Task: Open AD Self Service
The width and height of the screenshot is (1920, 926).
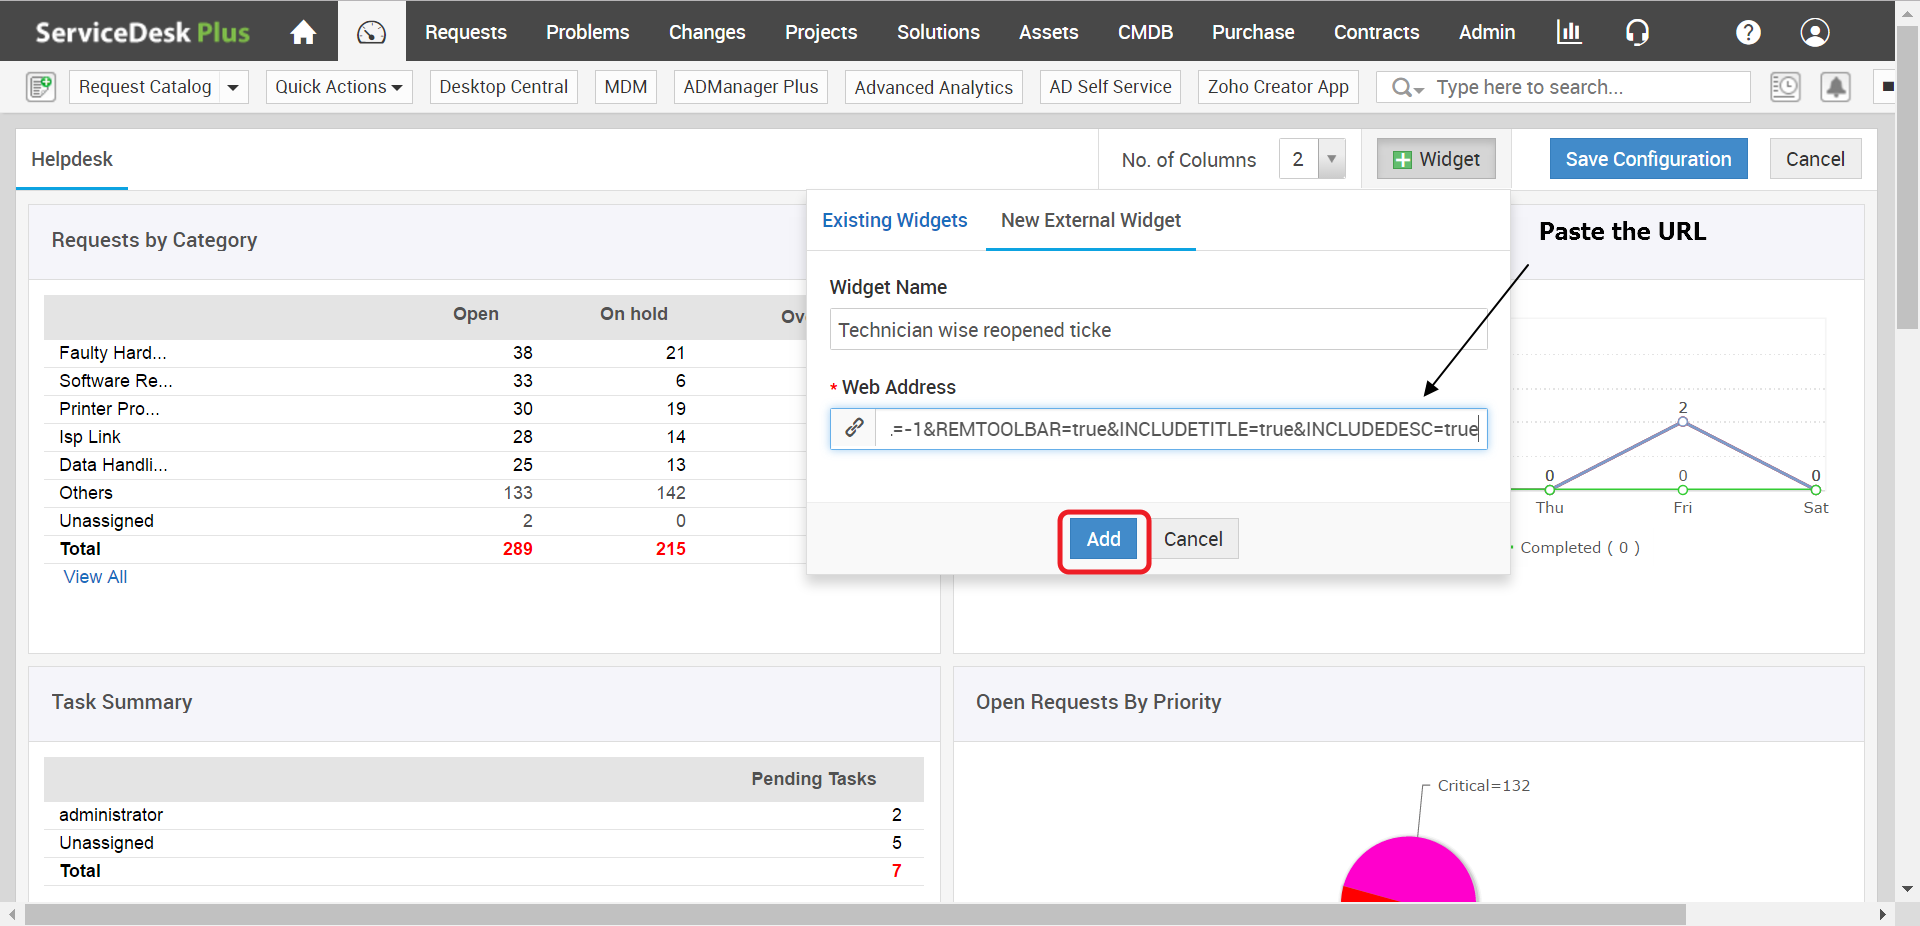Action: point(1110,87)
